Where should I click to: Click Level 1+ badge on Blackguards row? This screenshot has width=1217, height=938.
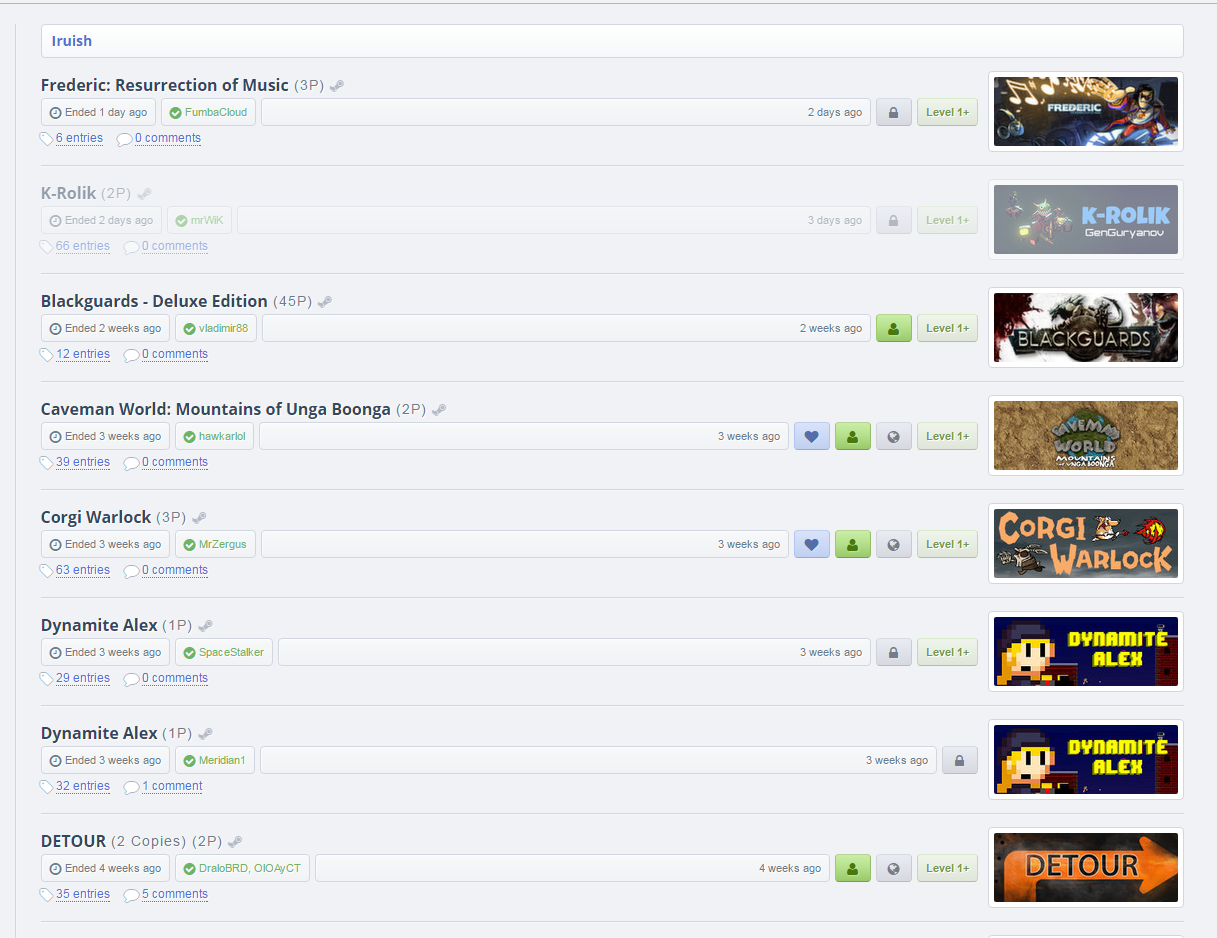[x=947, y=328]
